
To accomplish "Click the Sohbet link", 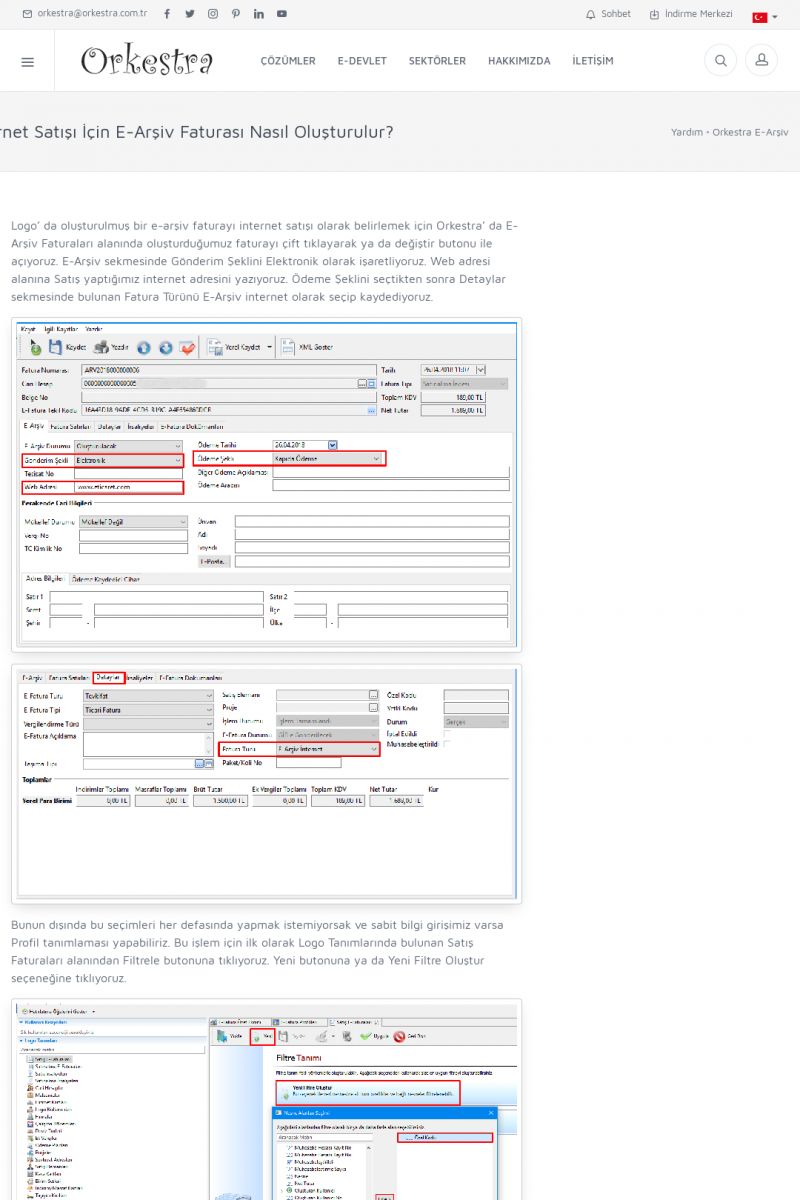I will coord(608,14).
